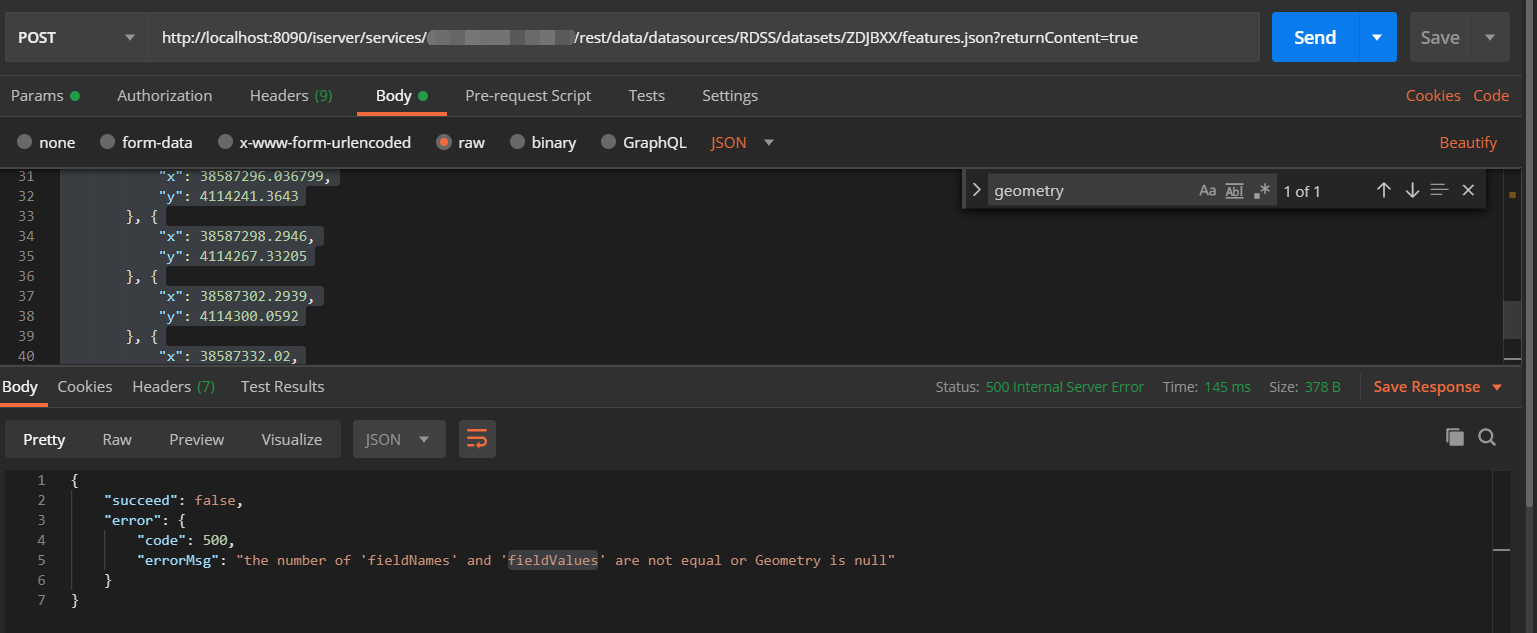Toggle match whole word in find
The height and width of the screenshot is (633, 1537).
(x=1235, y=190)
